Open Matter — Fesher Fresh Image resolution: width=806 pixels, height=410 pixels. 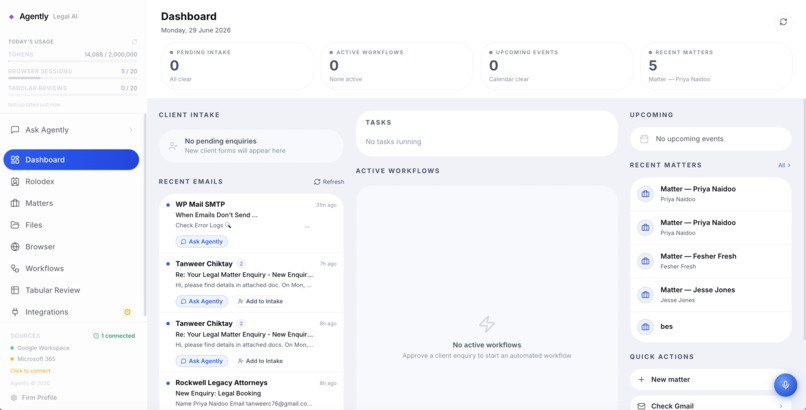711,261
